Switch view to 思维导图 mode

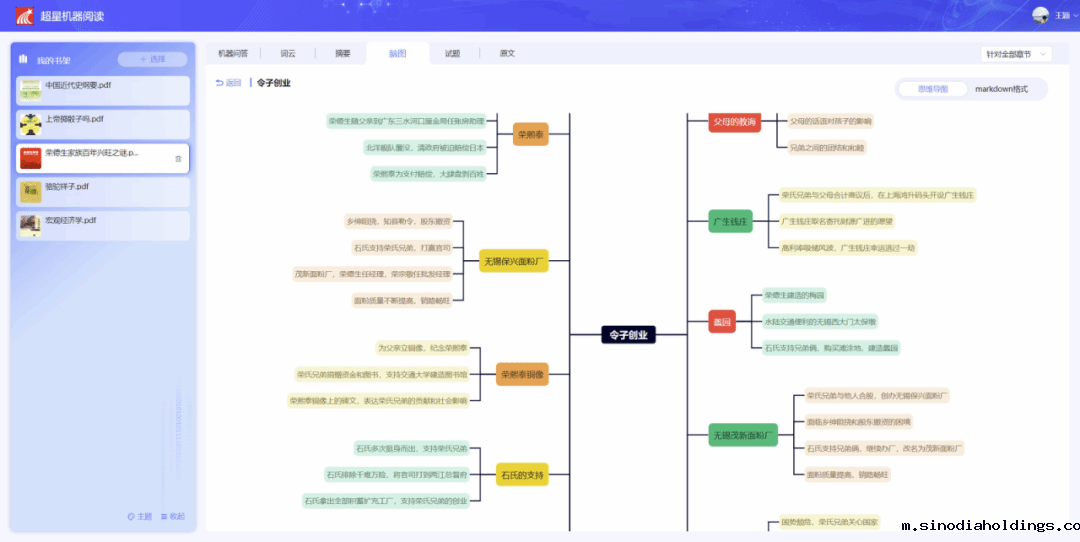[931, 89]
